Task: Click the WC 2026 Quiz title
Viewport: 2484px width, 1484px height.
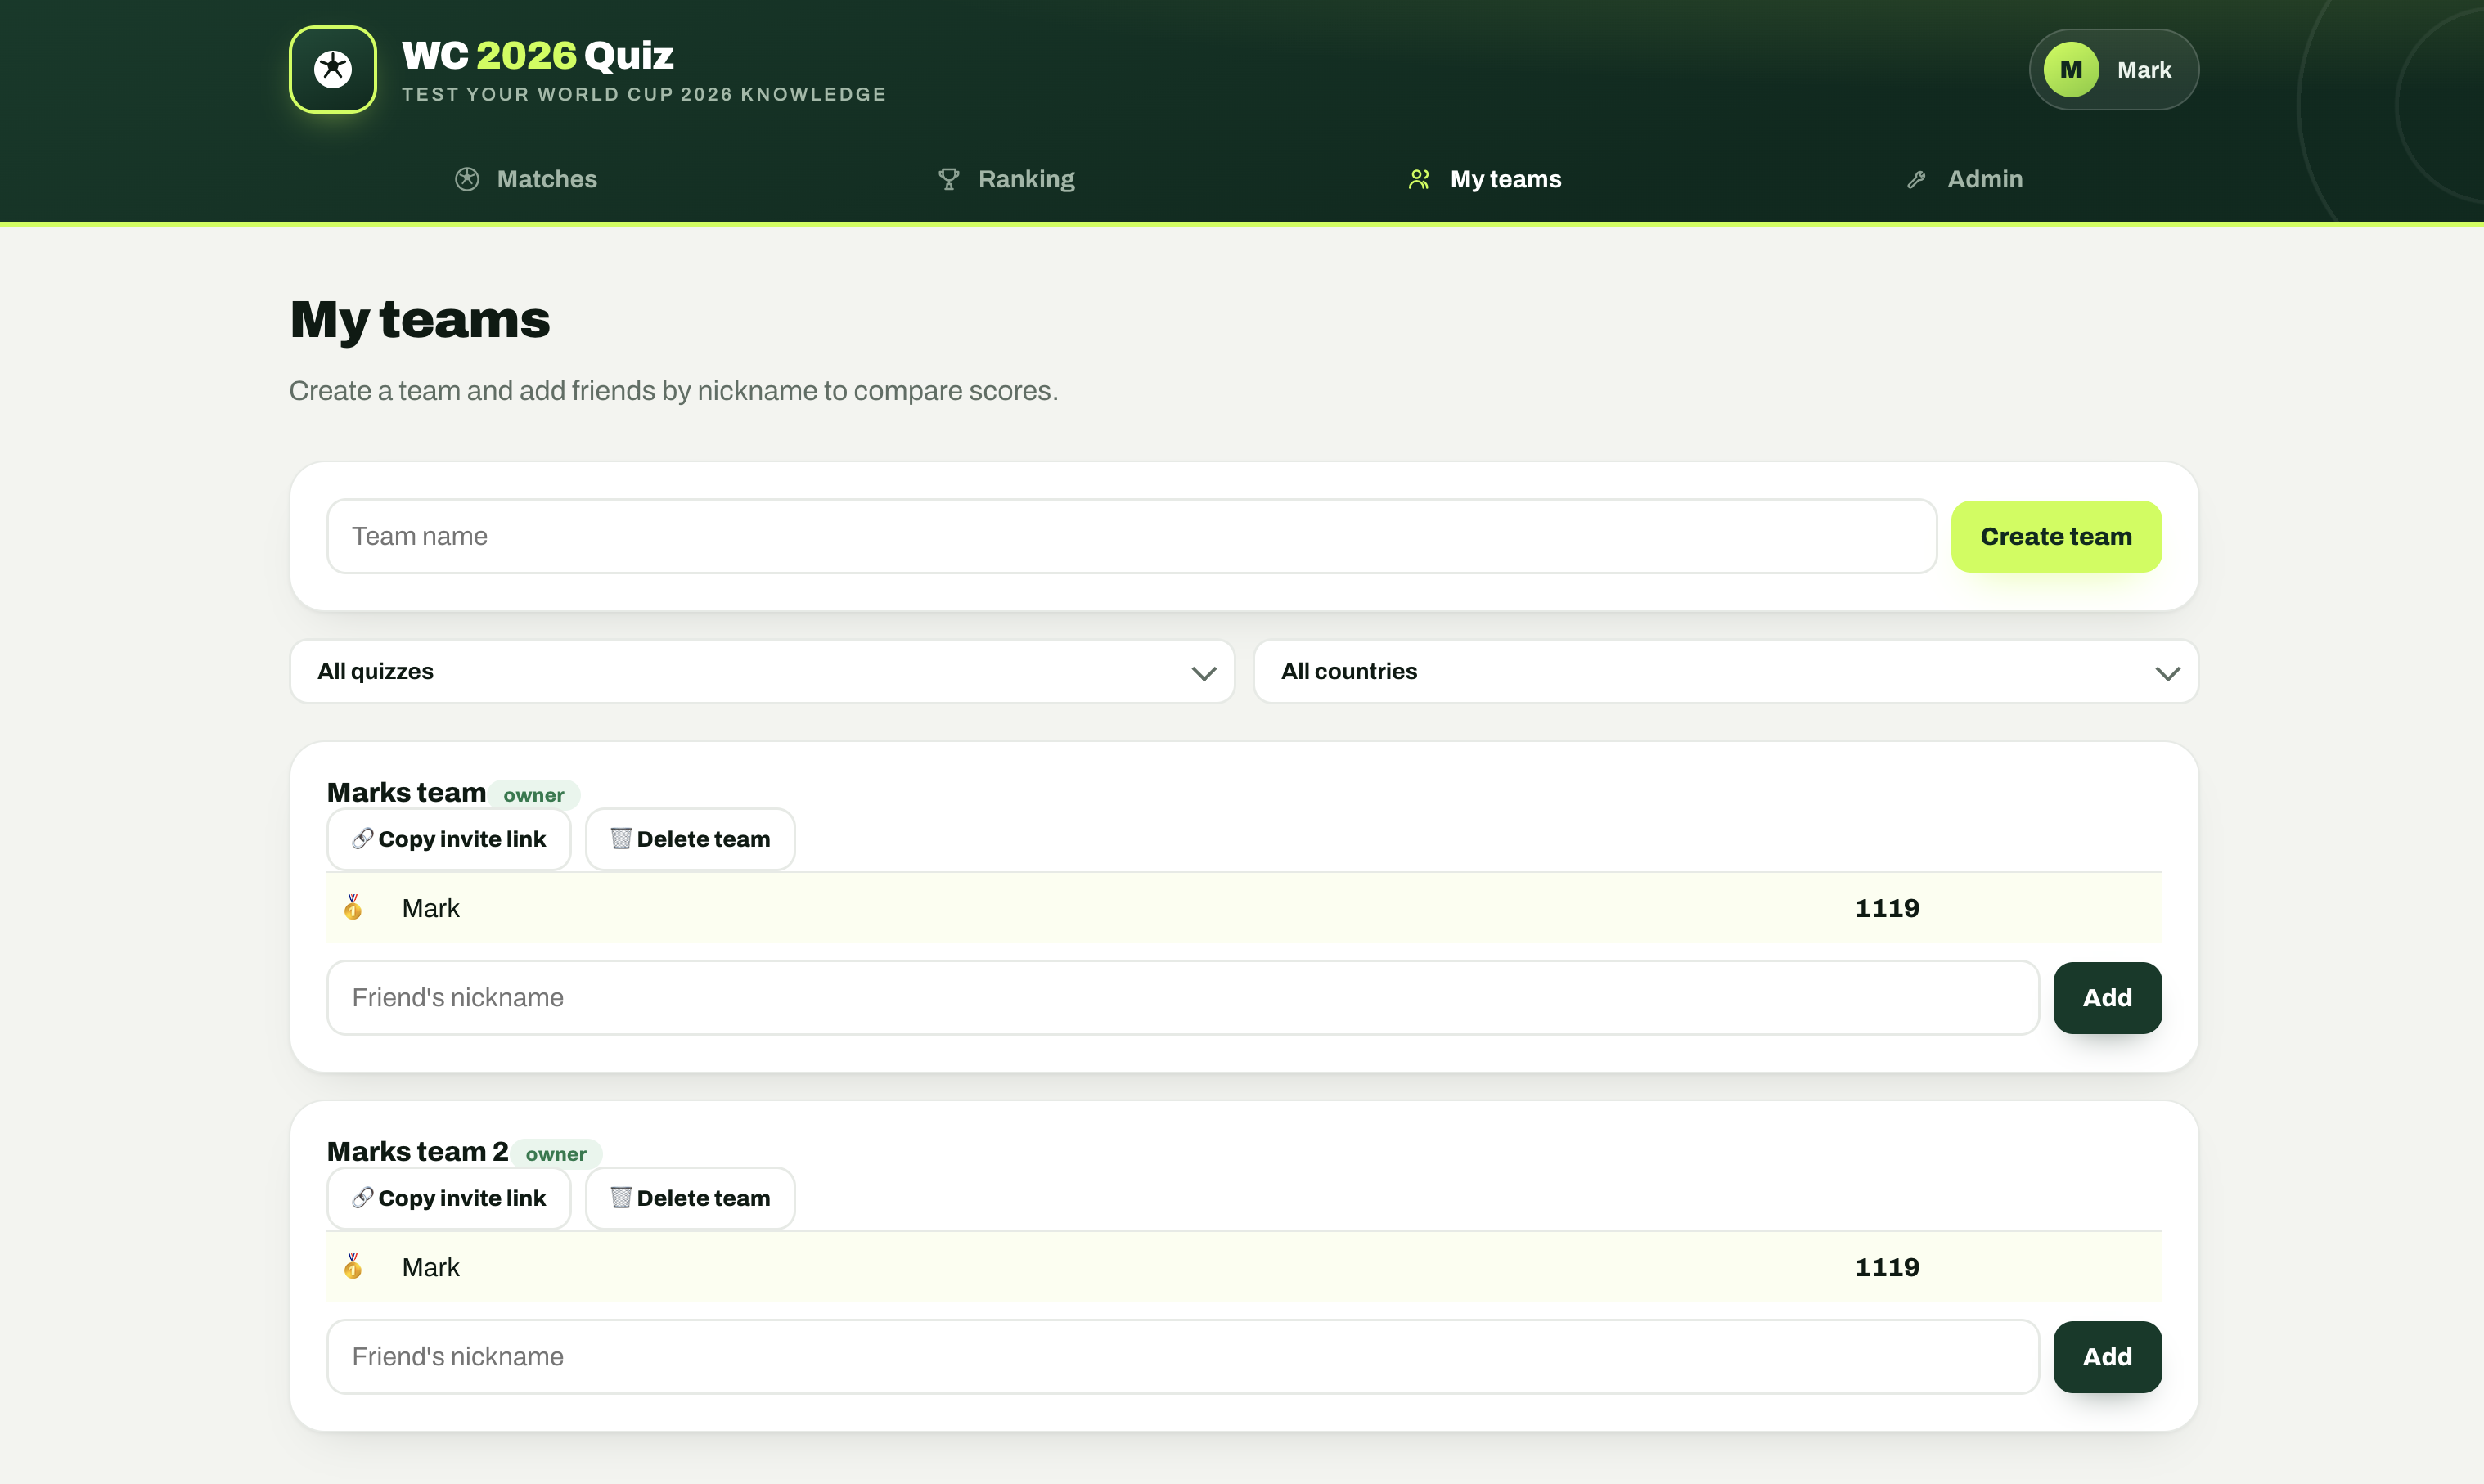Action: click(538, 55)
